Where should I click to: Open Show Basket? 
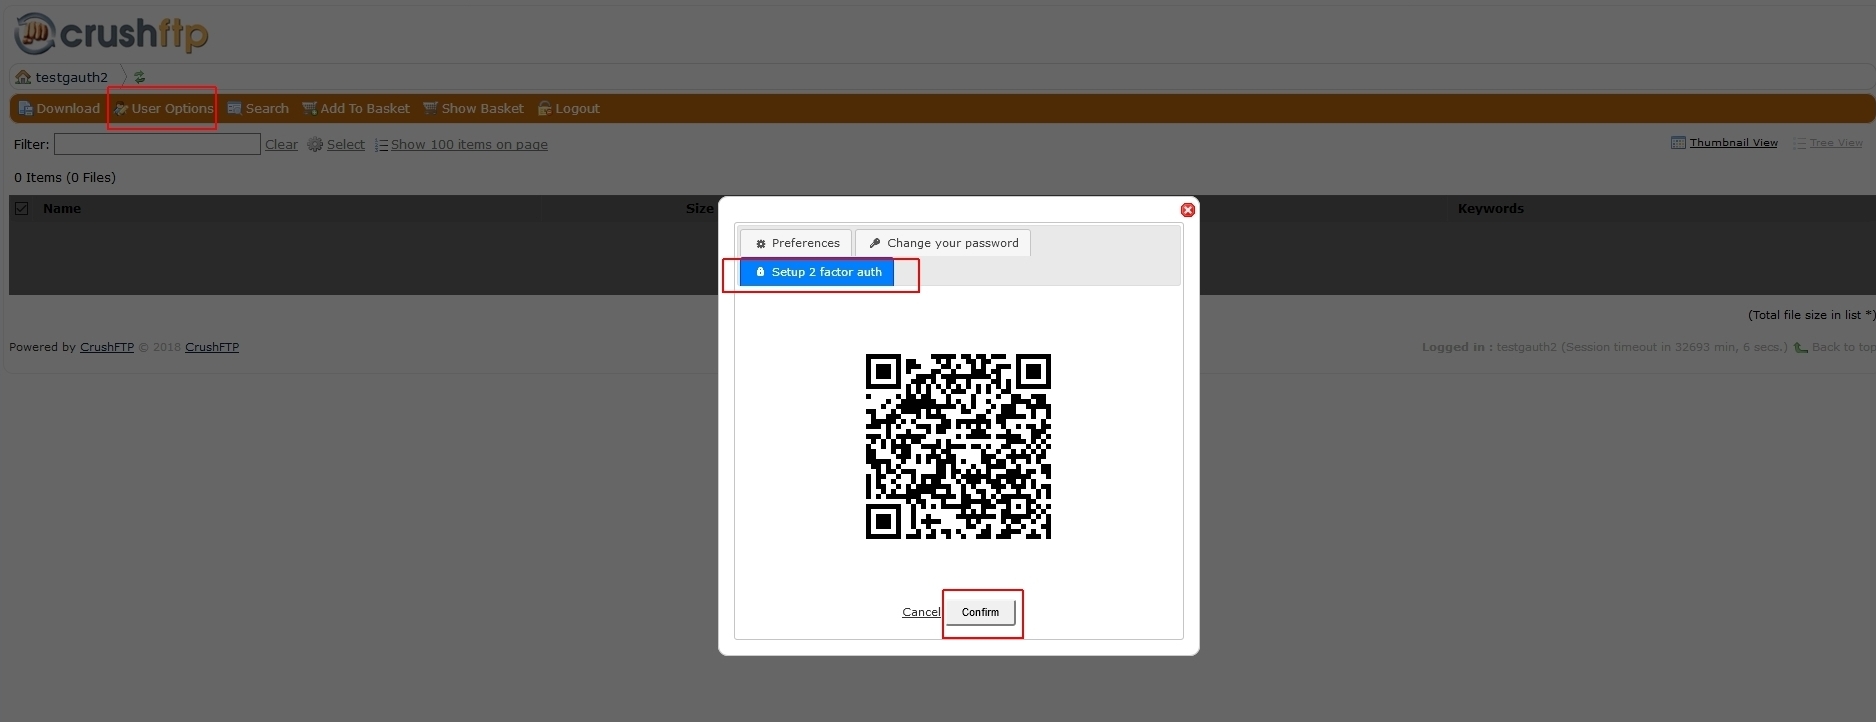coord(473,108)
